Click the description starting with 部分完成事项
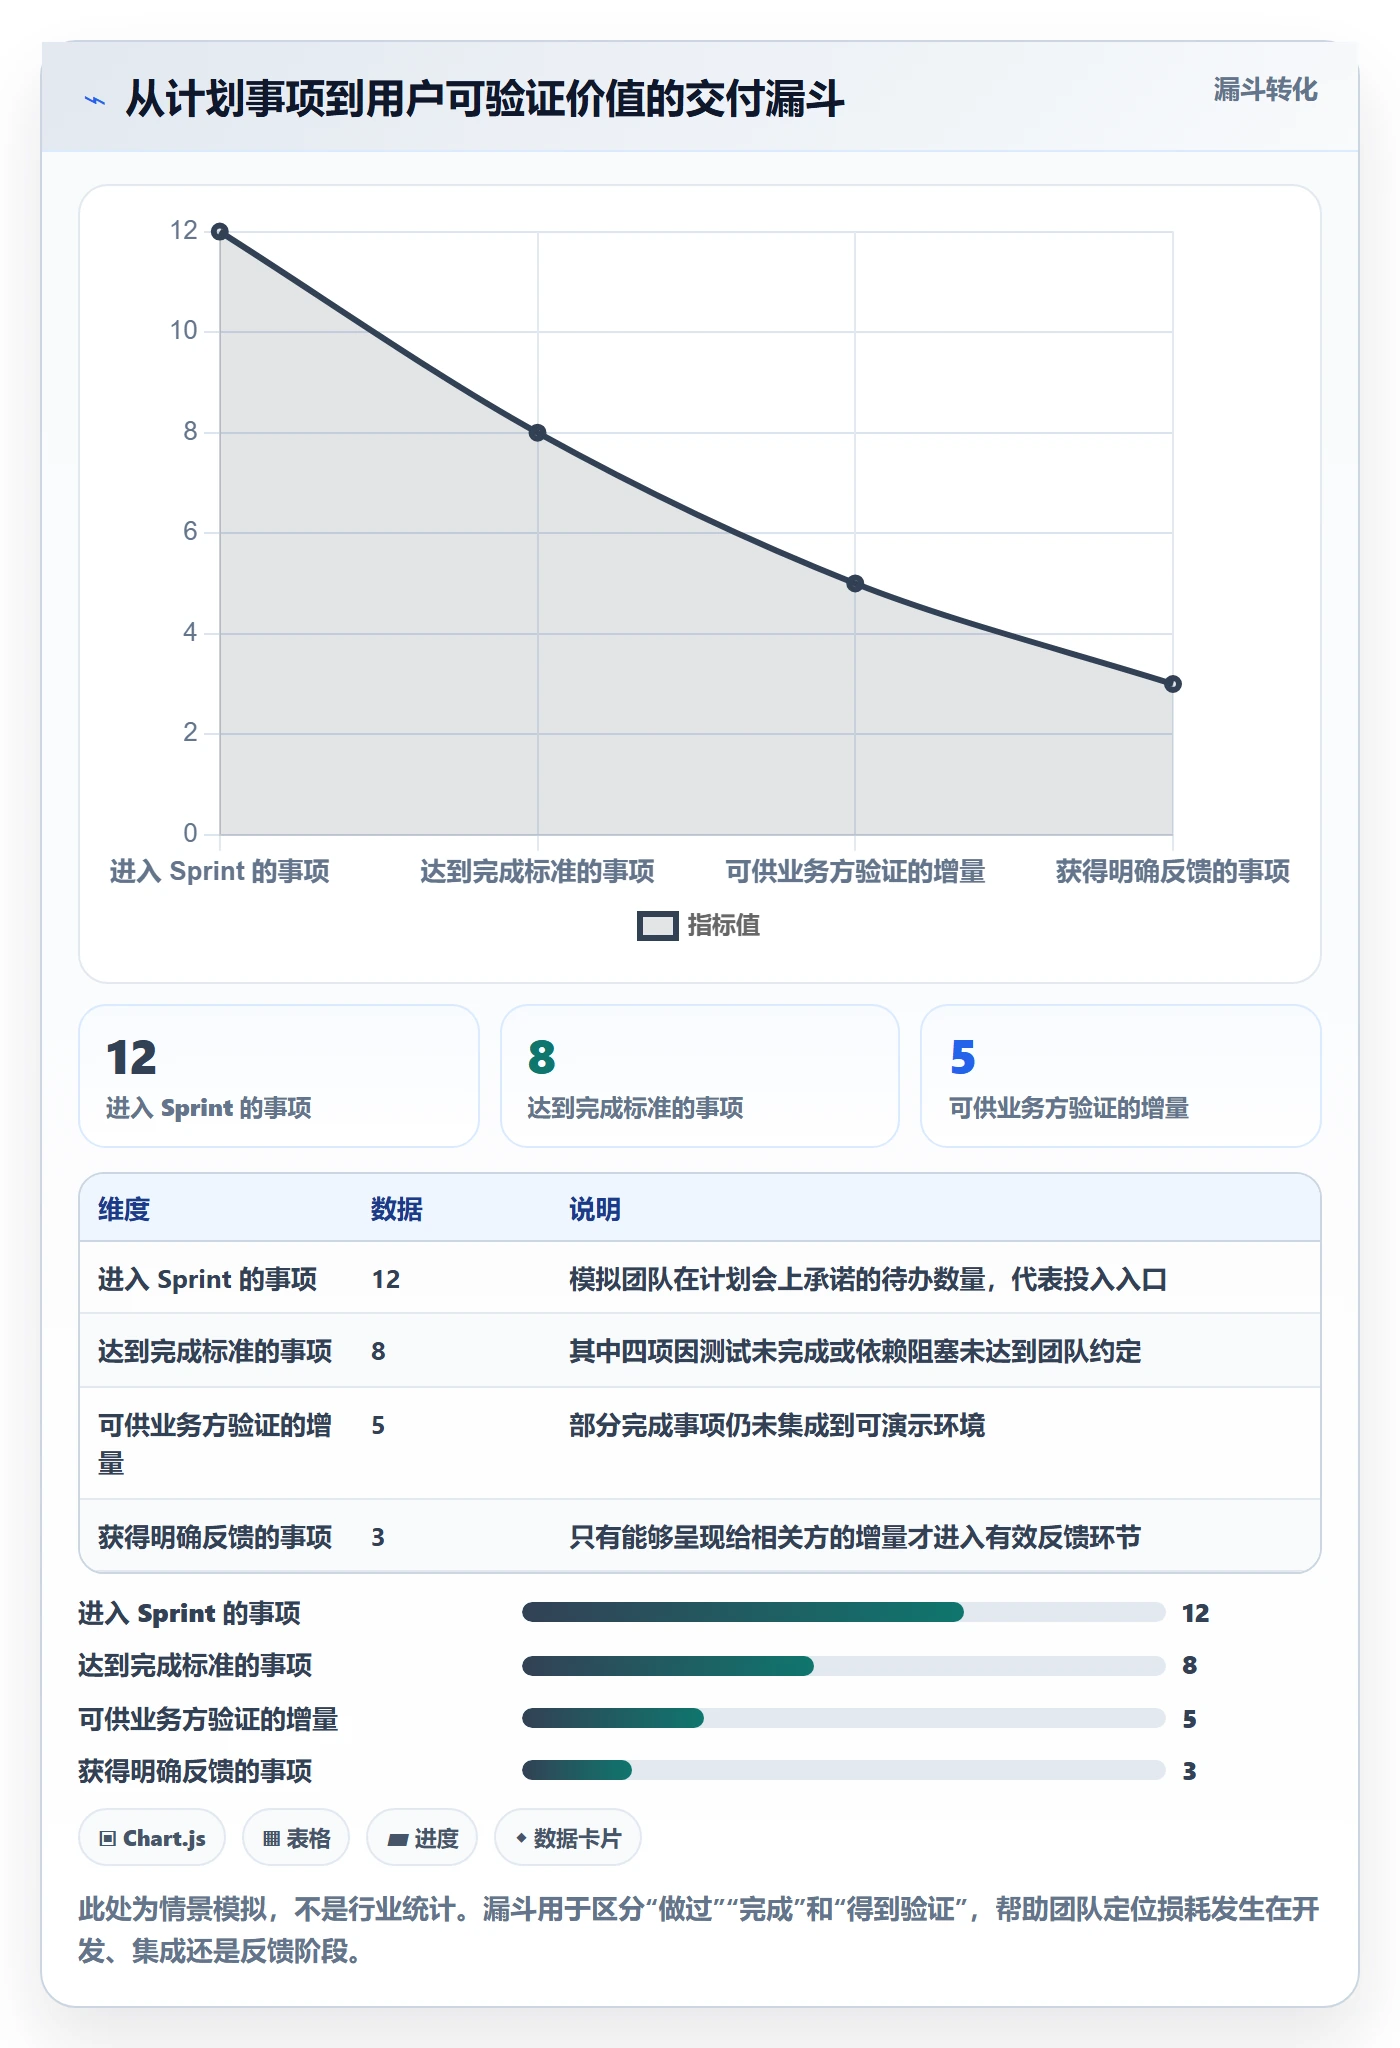 [x=777, y=1425]
